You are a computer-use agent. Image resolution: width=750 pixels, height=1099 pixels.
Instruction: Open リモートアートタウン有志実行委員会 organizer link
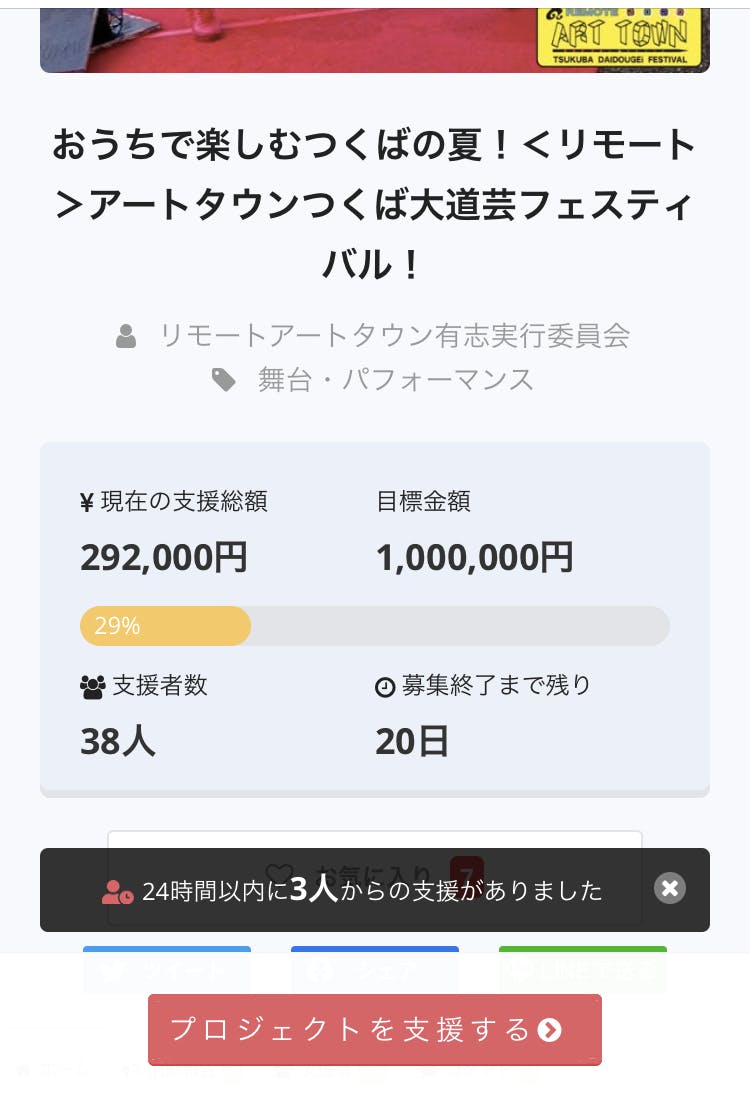coord(395,335)
